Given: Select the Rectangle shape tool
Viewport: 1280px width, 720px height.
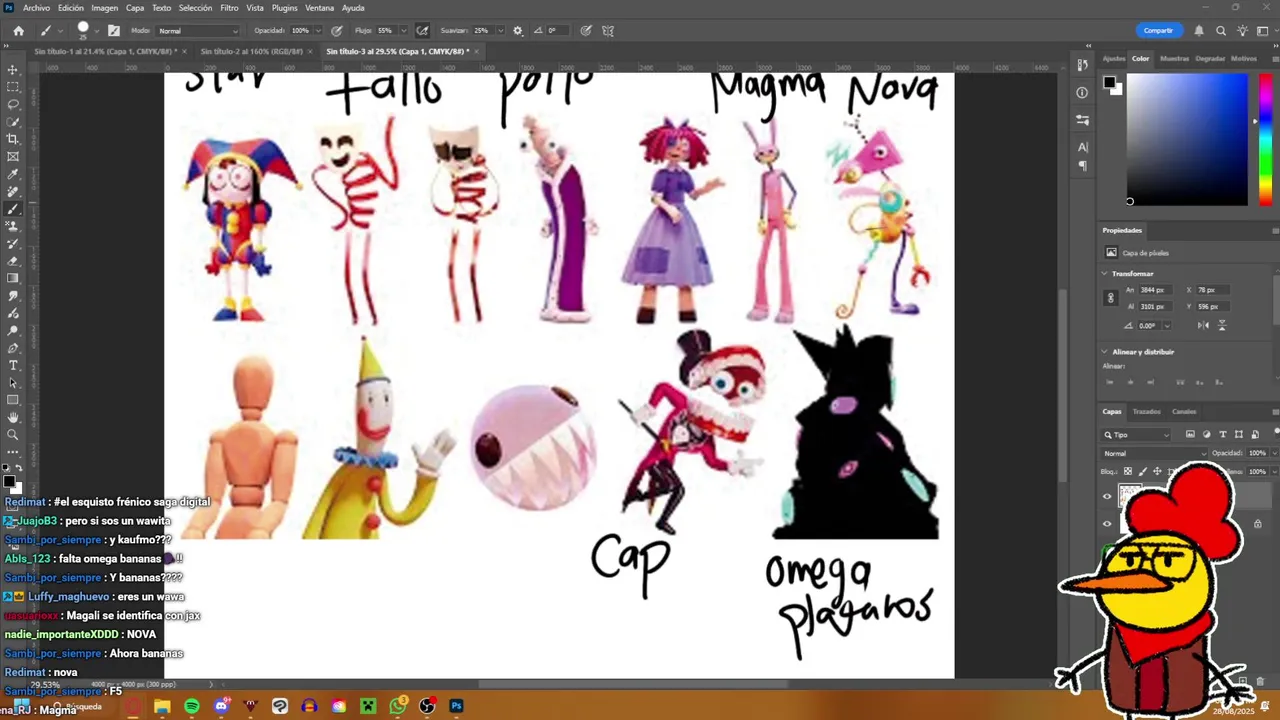Looking at the screenshot, I should coord(13,400).
